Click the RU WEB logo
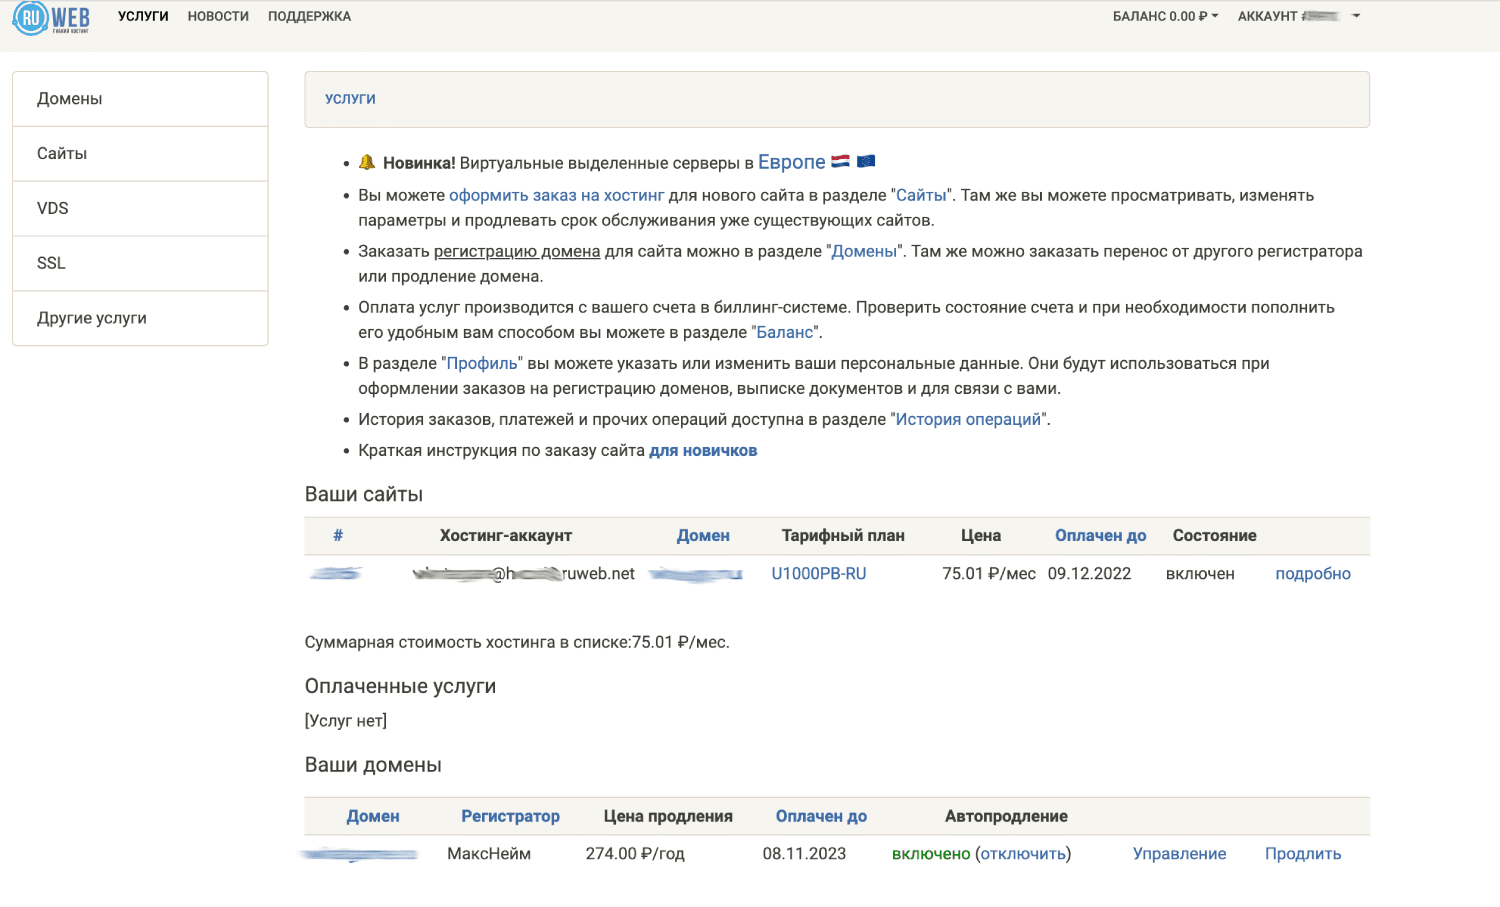Screen dimensions: 1500x907 point(51,18)
